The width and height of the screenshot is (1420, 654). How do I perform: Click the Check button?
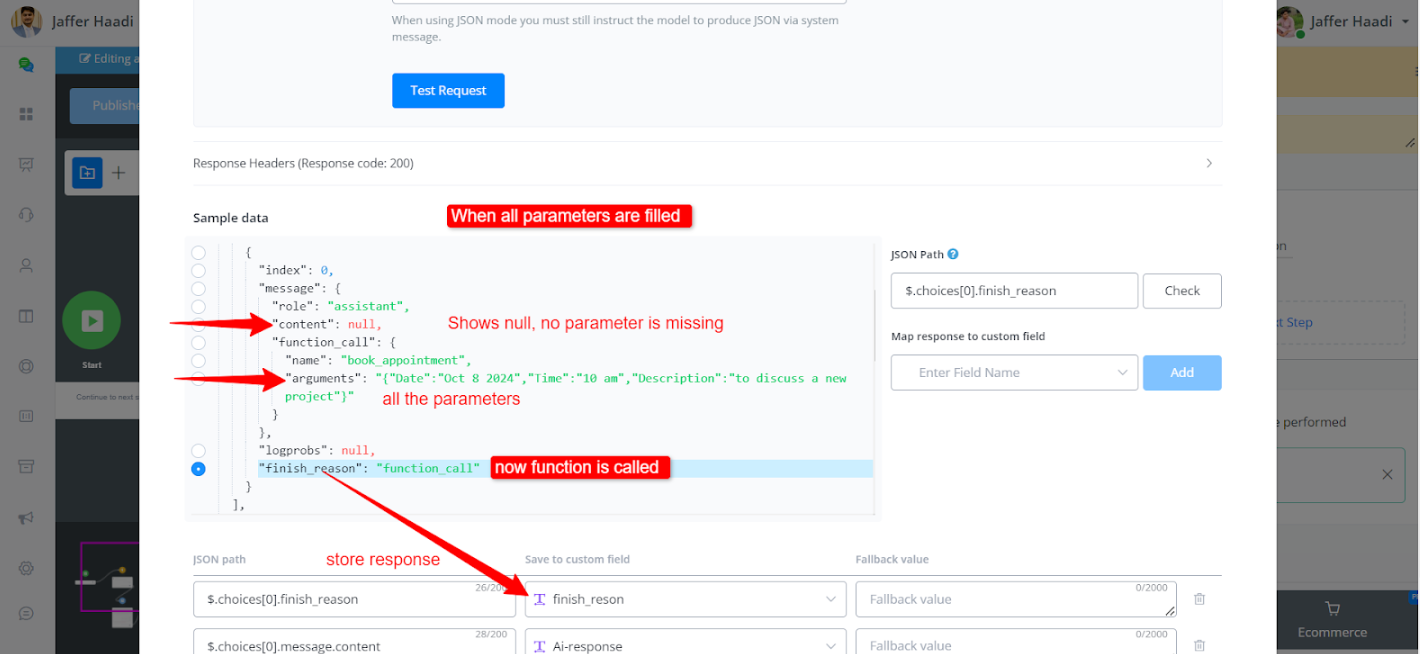click(x=1181, y=291)
